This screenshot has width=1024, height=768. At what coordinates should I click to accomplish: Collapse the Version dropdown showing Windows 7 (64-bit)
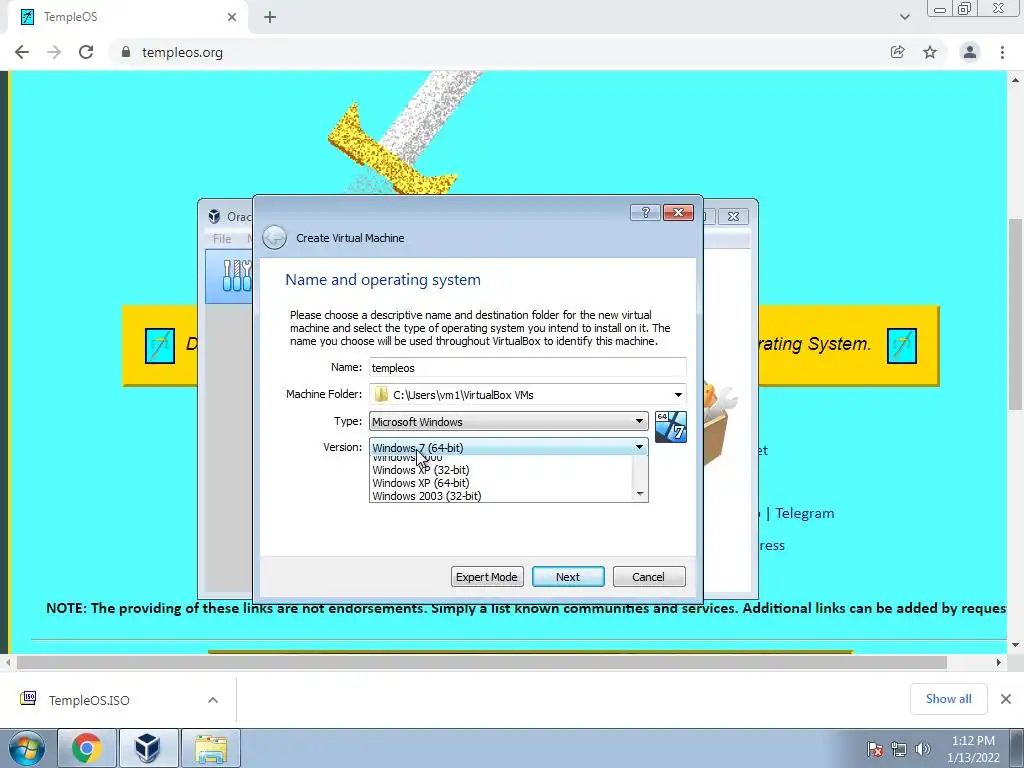(x=508, y=447)
